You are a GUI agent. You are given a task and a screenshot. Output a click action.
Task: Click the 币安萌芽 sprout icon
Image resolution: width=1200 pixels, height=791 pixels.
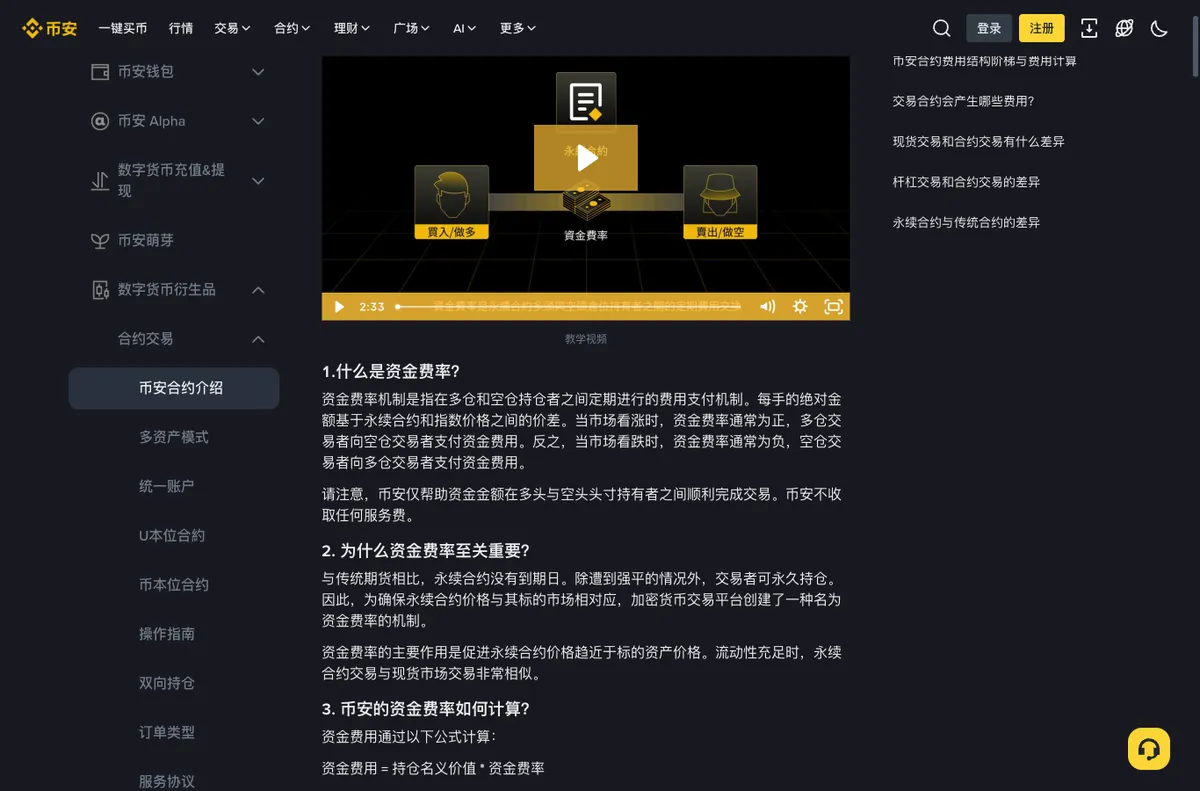tap(100, 240)
